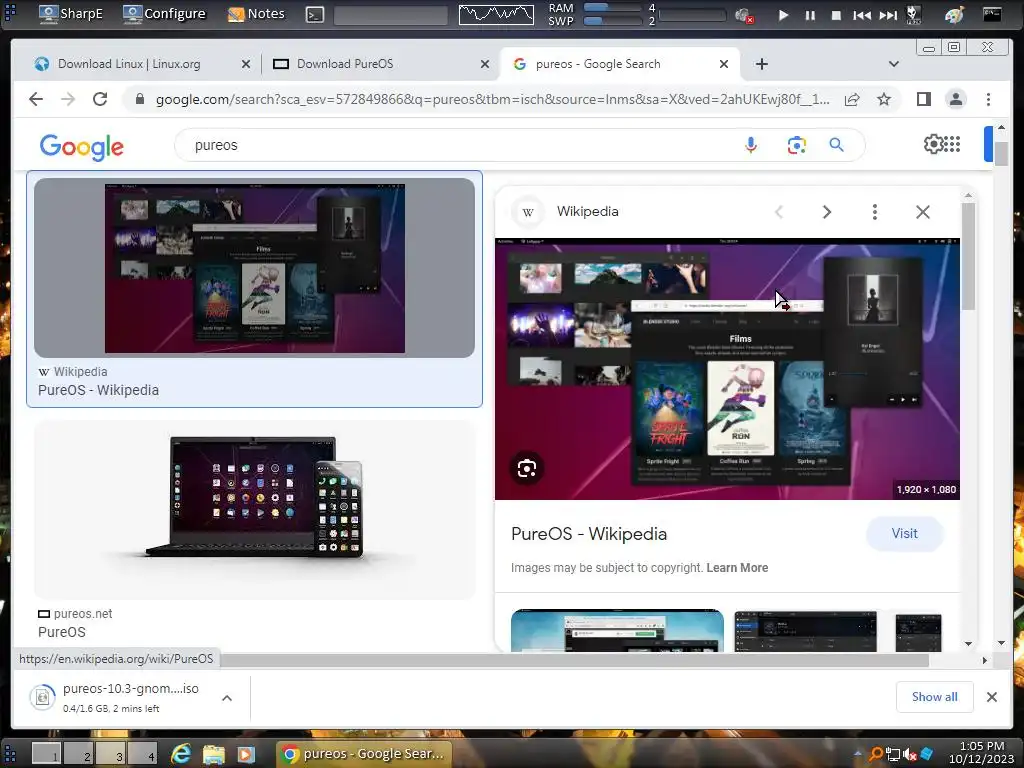Click the horizontal scrollbar thumb
Image resolution: width=1024 pixels, height=768 pixels.
575,660
